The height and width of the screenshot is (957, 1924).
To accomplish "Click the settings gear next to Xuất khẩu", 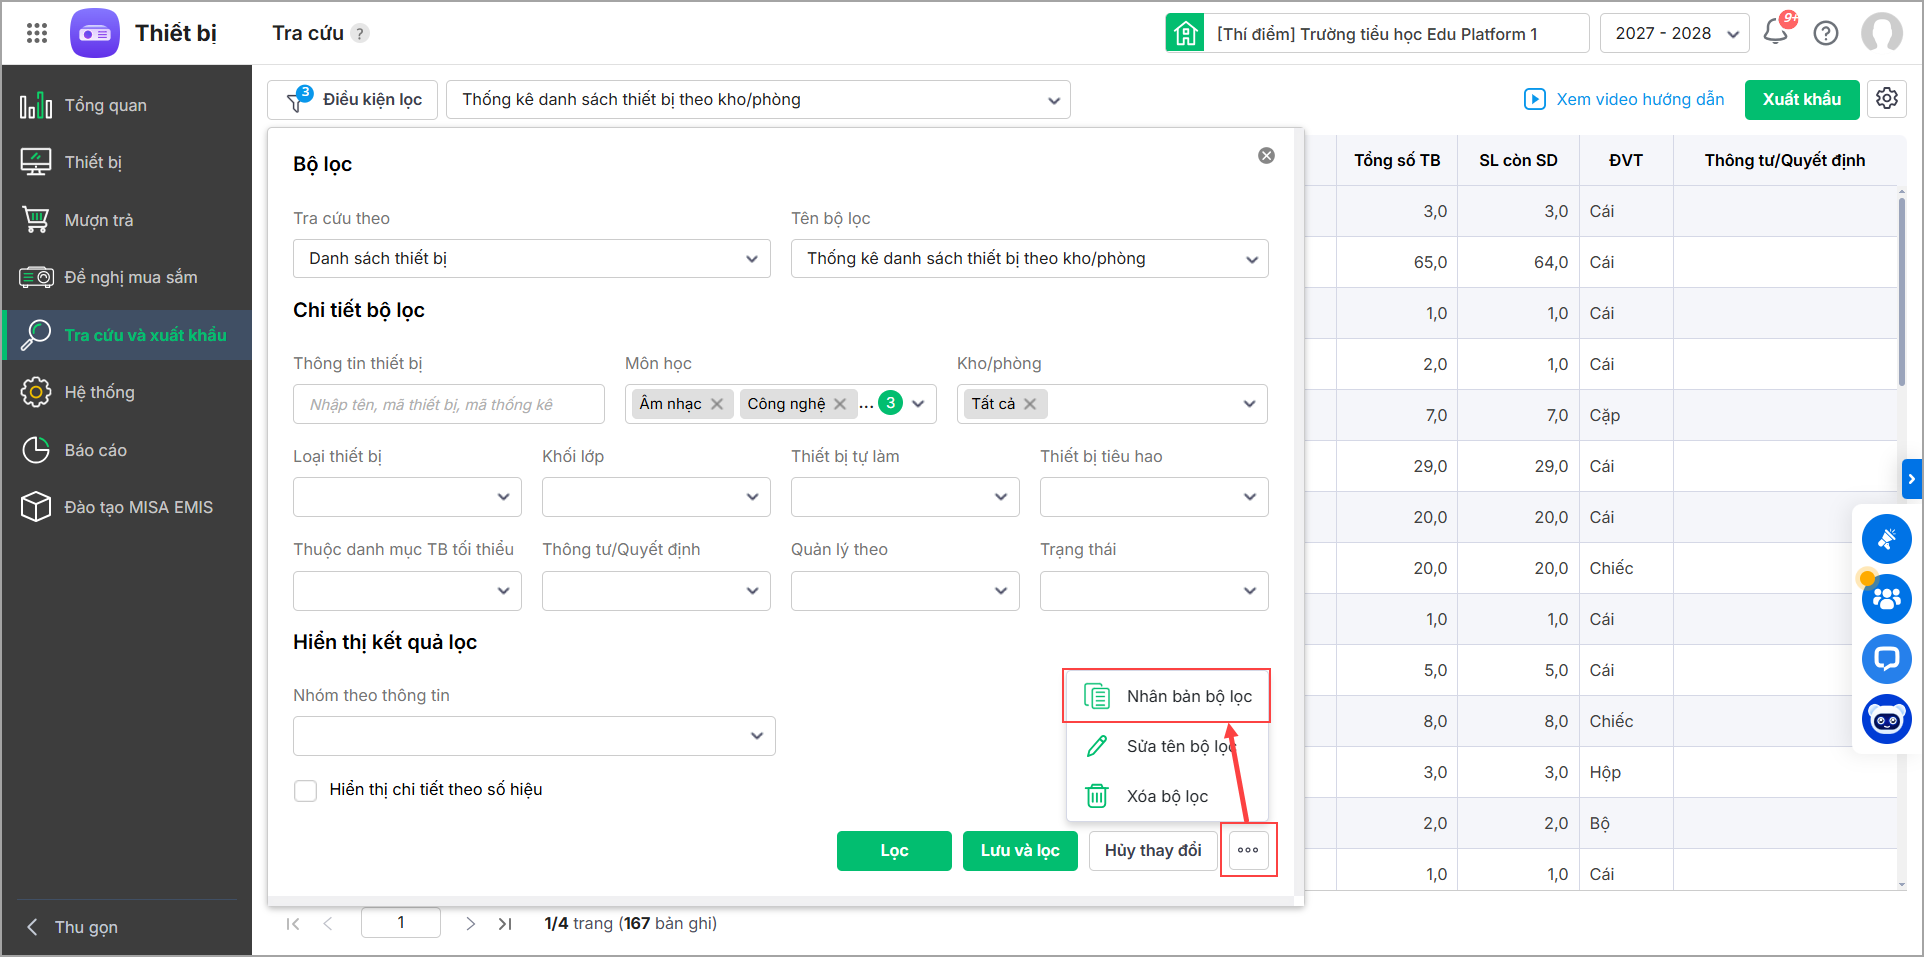I will click(1887, 99).
